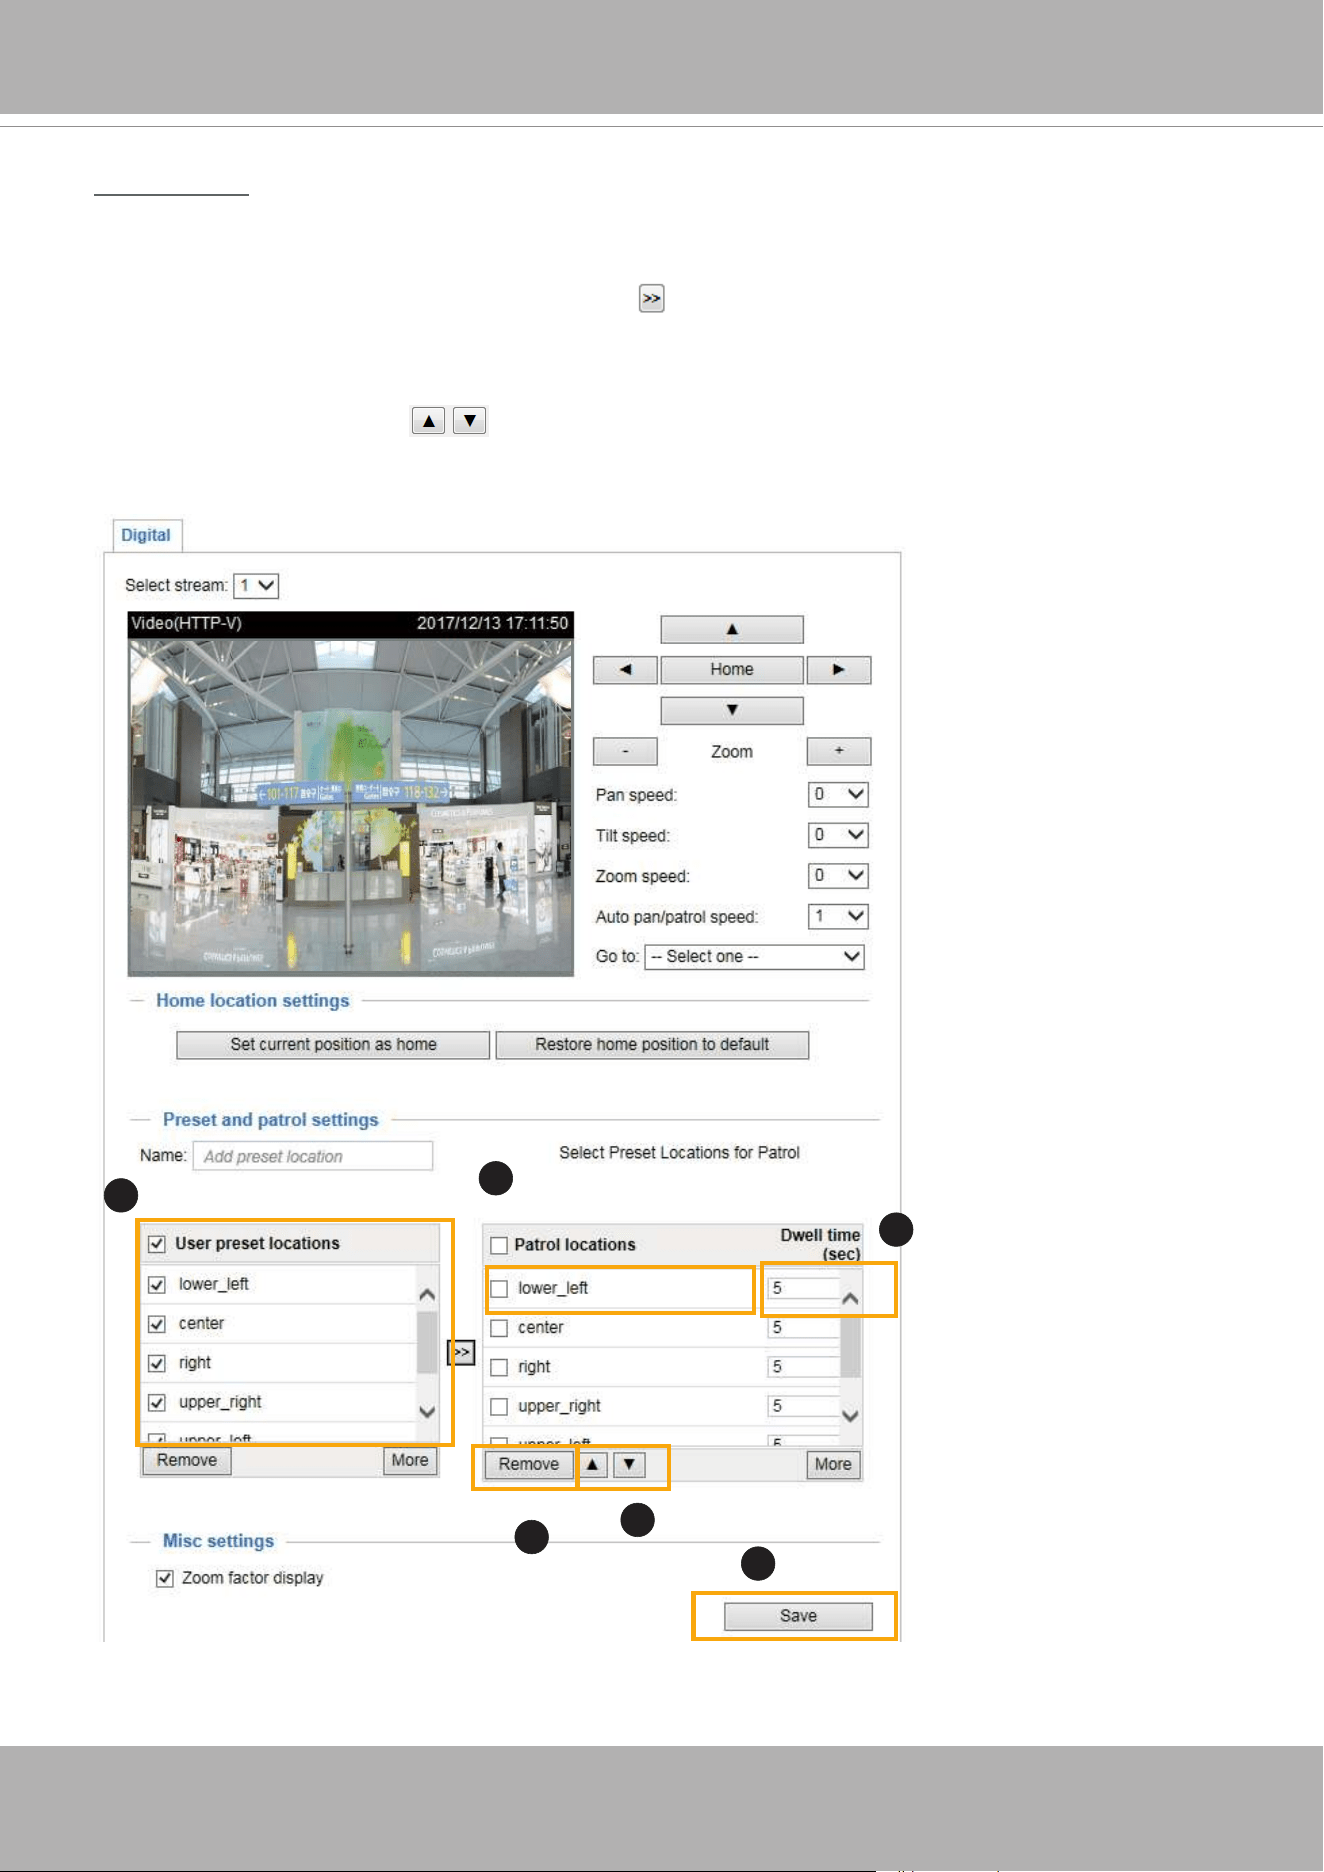
Task: Click the tilt up arrow button
Action: [732, 629]
